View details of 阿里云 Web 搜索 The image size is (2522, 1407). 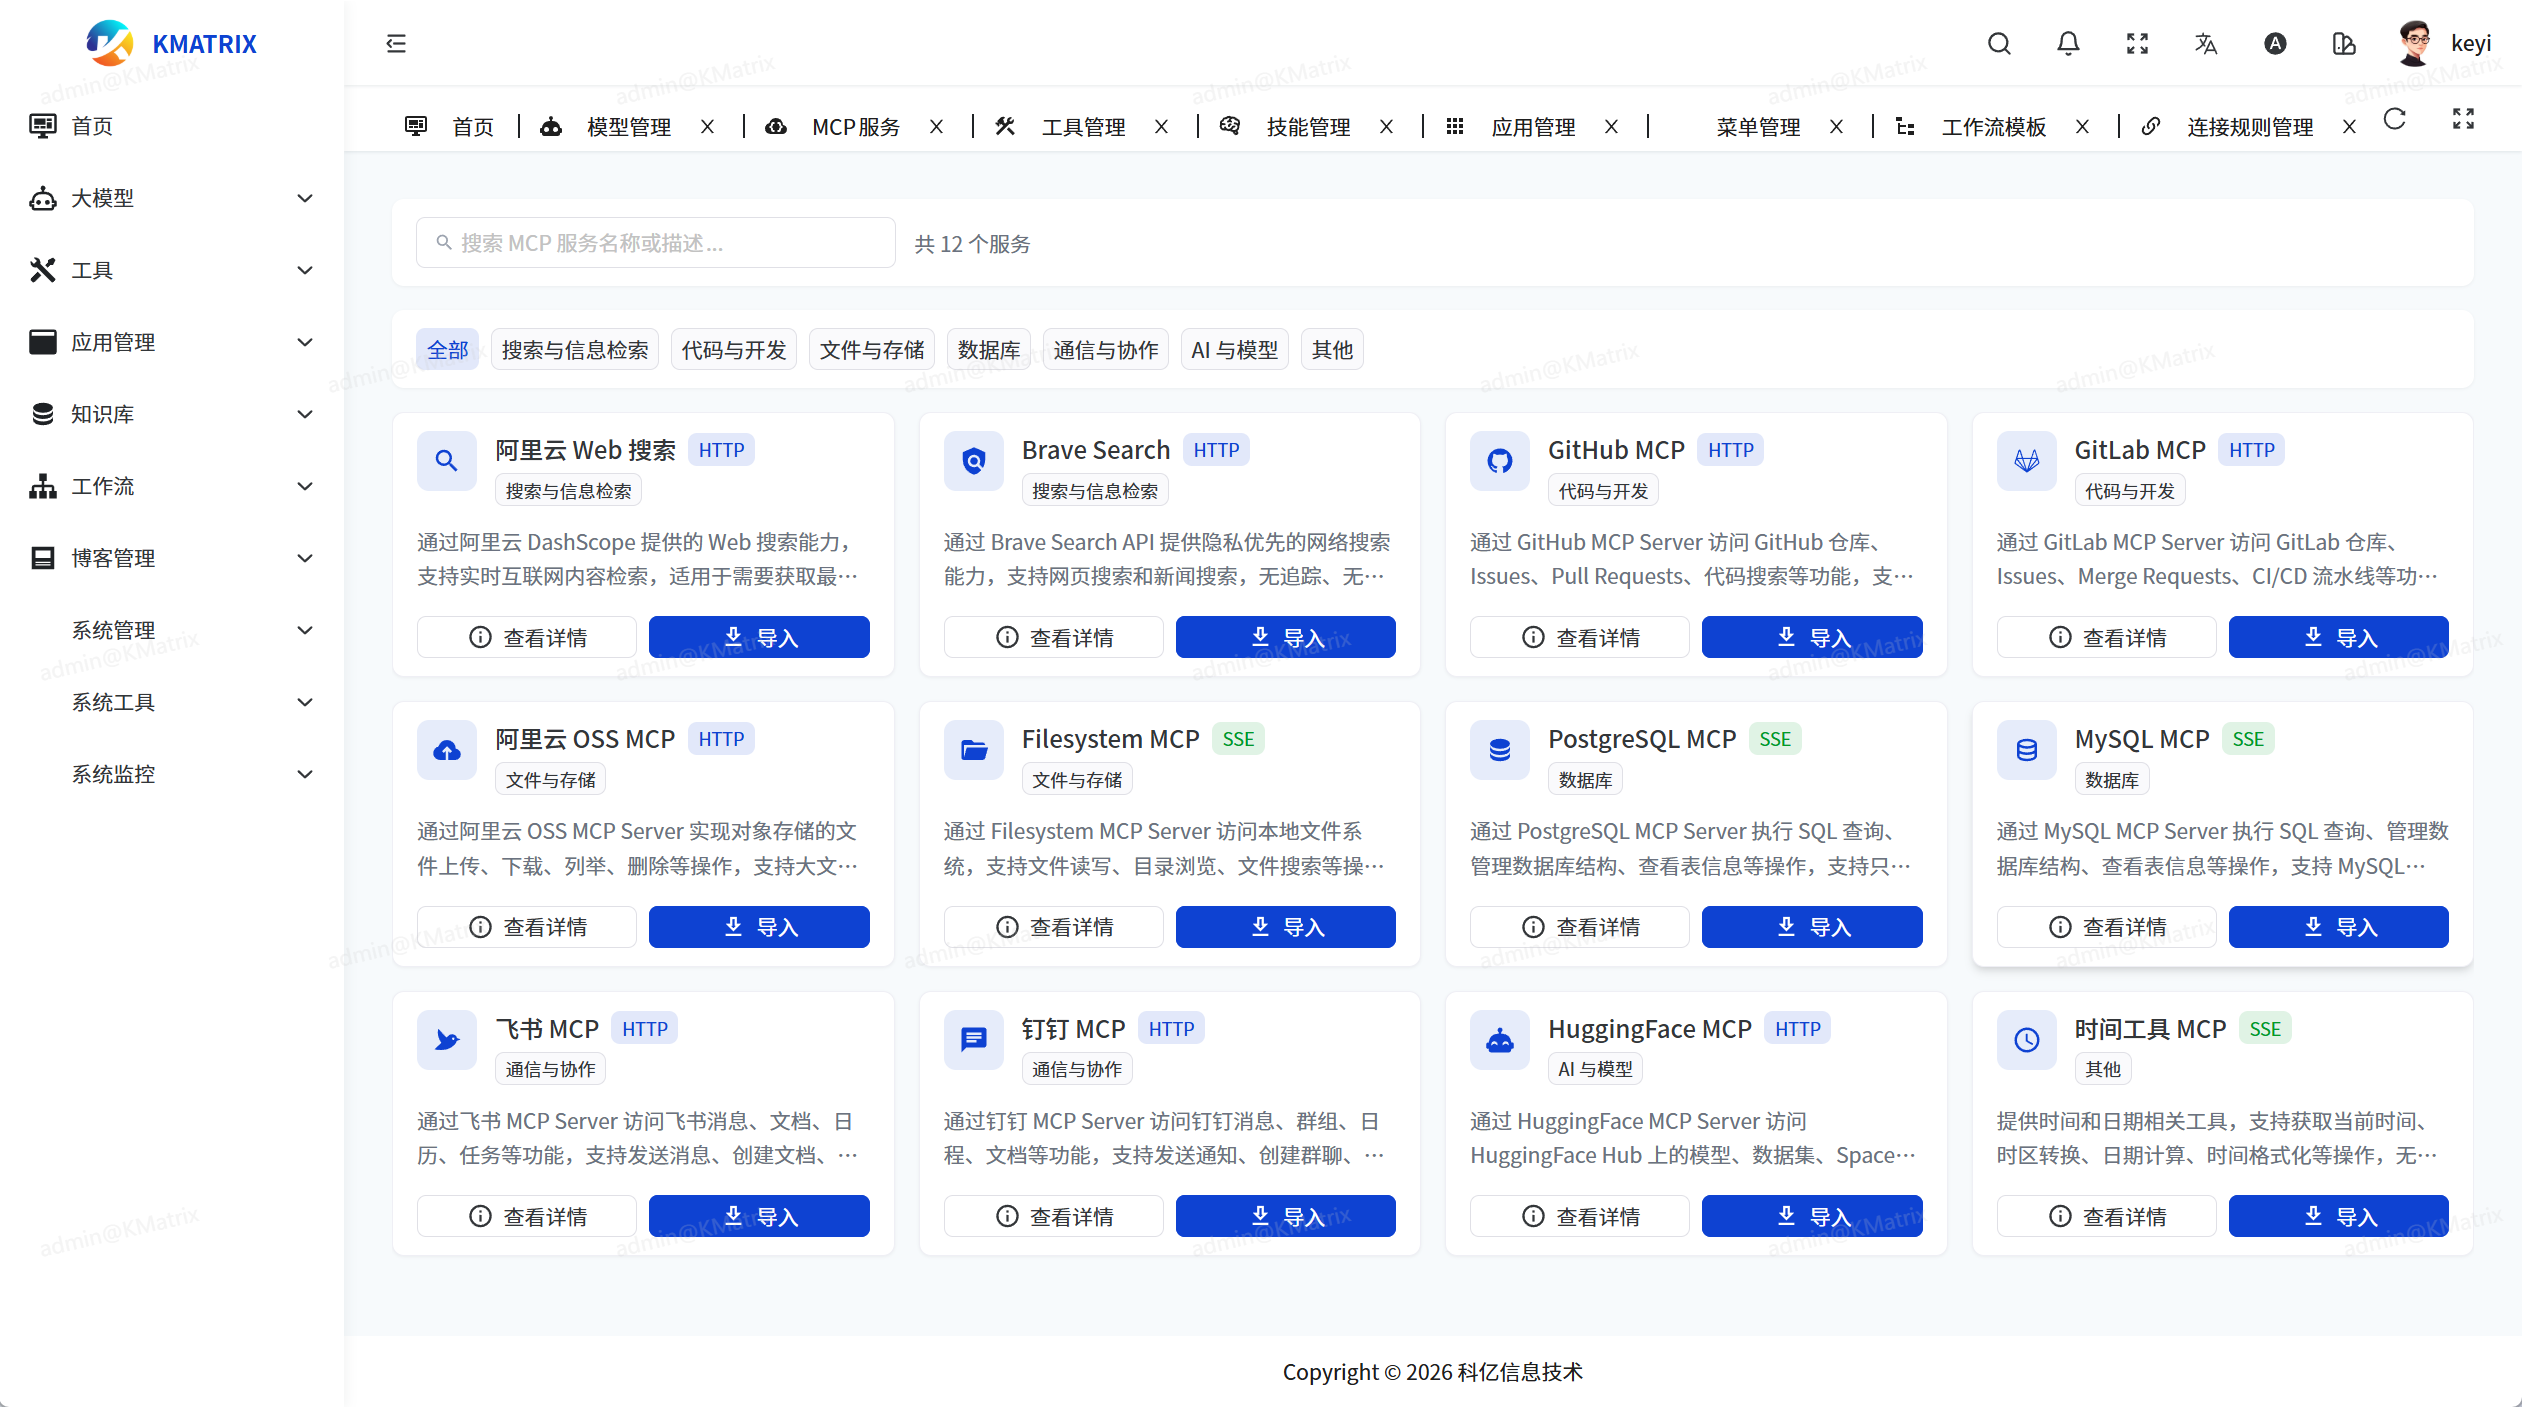click(527, 638)
